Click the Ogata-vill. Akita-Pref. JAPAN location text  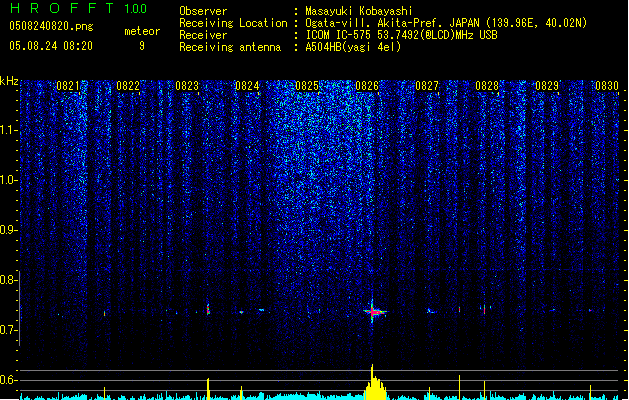click(x=446, y=23)
